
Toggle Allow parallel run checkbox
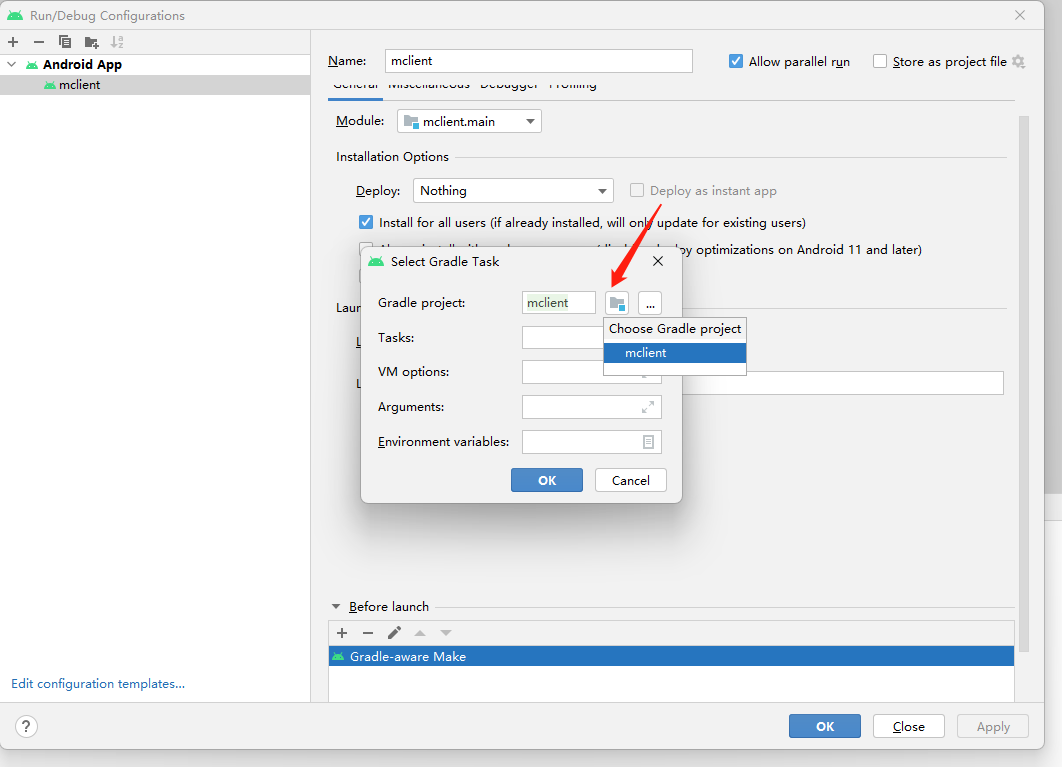click(736, 61)
